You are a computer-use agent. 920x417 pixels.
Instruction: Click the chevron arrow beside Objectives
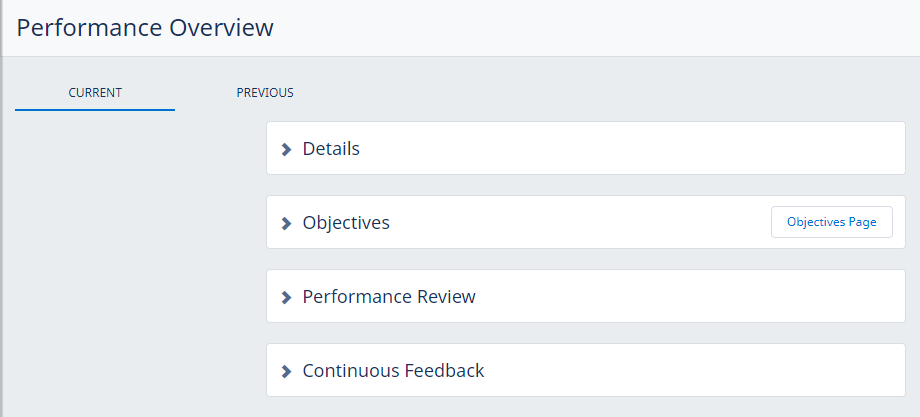[287, 223]
